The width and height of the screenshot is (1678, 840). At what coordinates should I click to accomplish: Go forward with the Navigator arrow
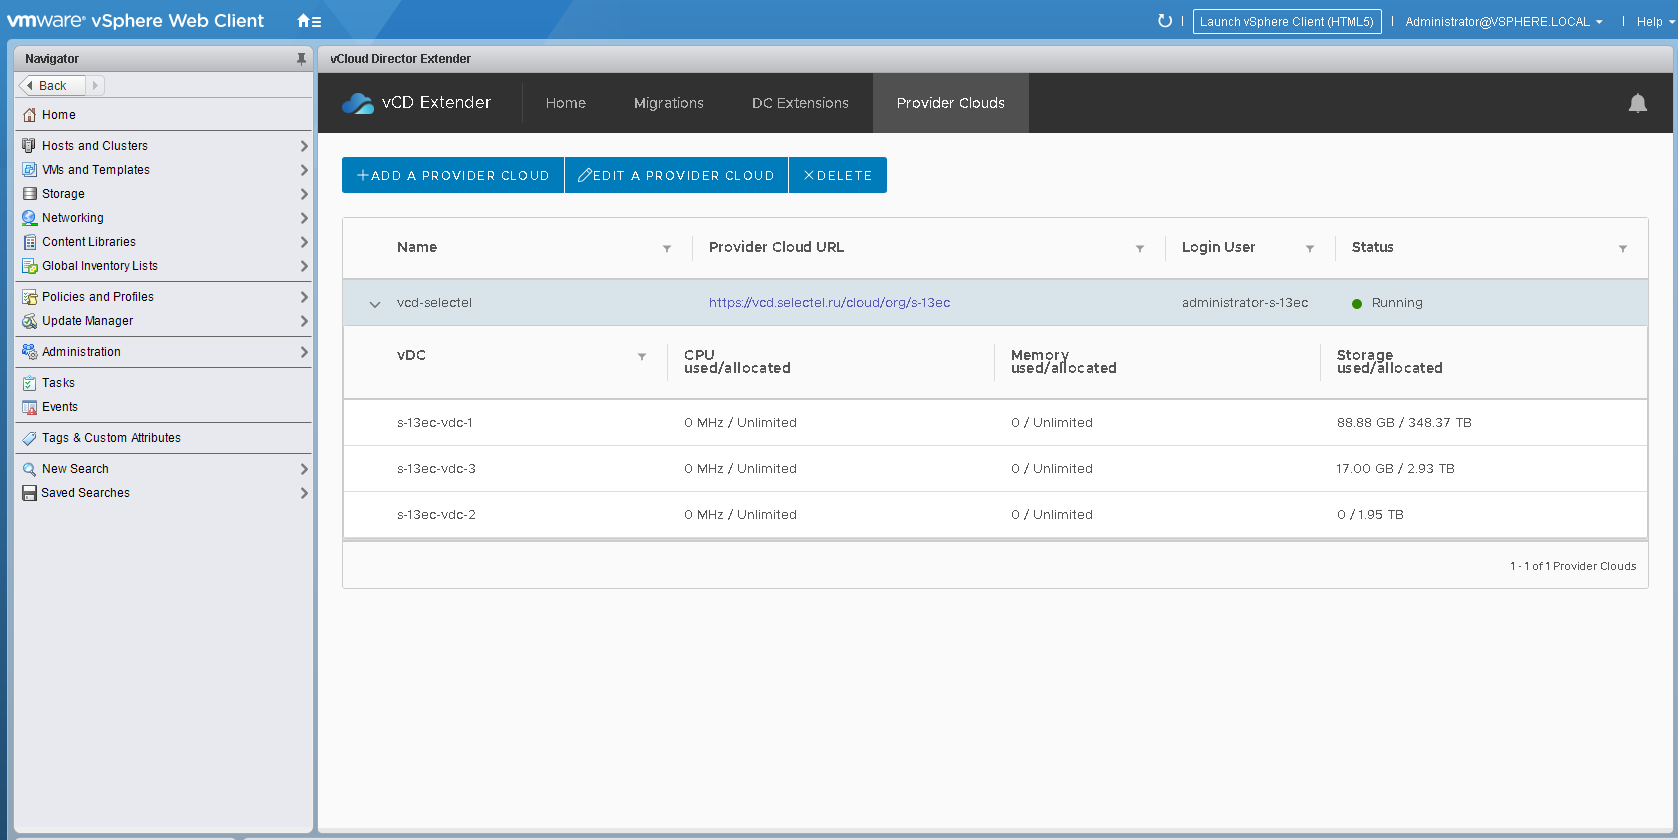(x=95, y=86)
